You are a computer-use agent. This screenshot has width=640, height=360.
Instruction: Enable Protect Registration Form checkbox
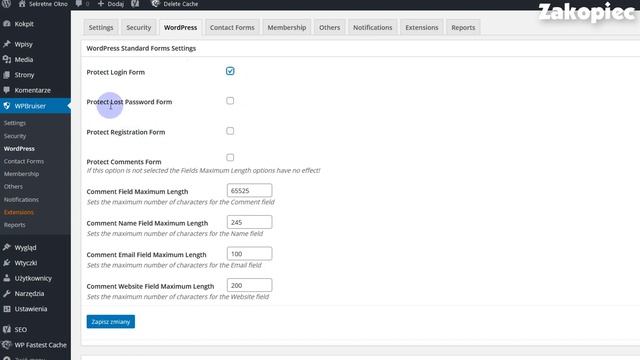point(230,131)
